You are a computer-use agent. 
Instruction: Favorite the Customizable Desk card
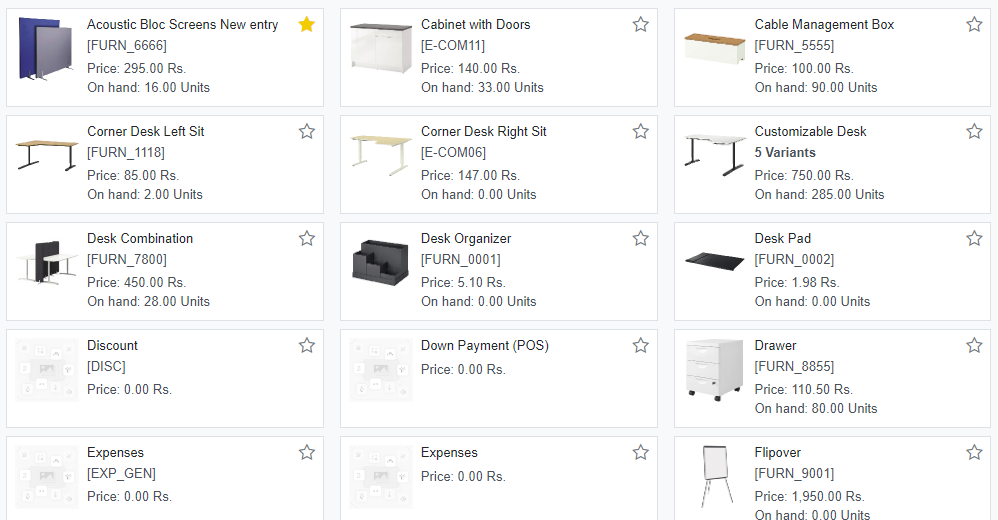tap(974, 132)
